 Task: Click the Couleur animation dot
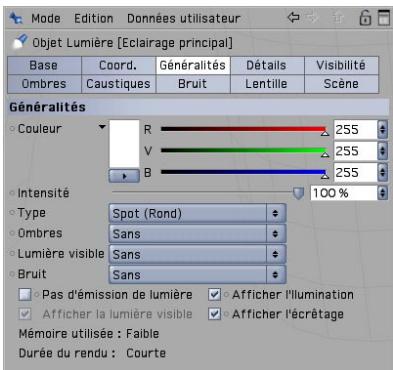coord(13,129)
